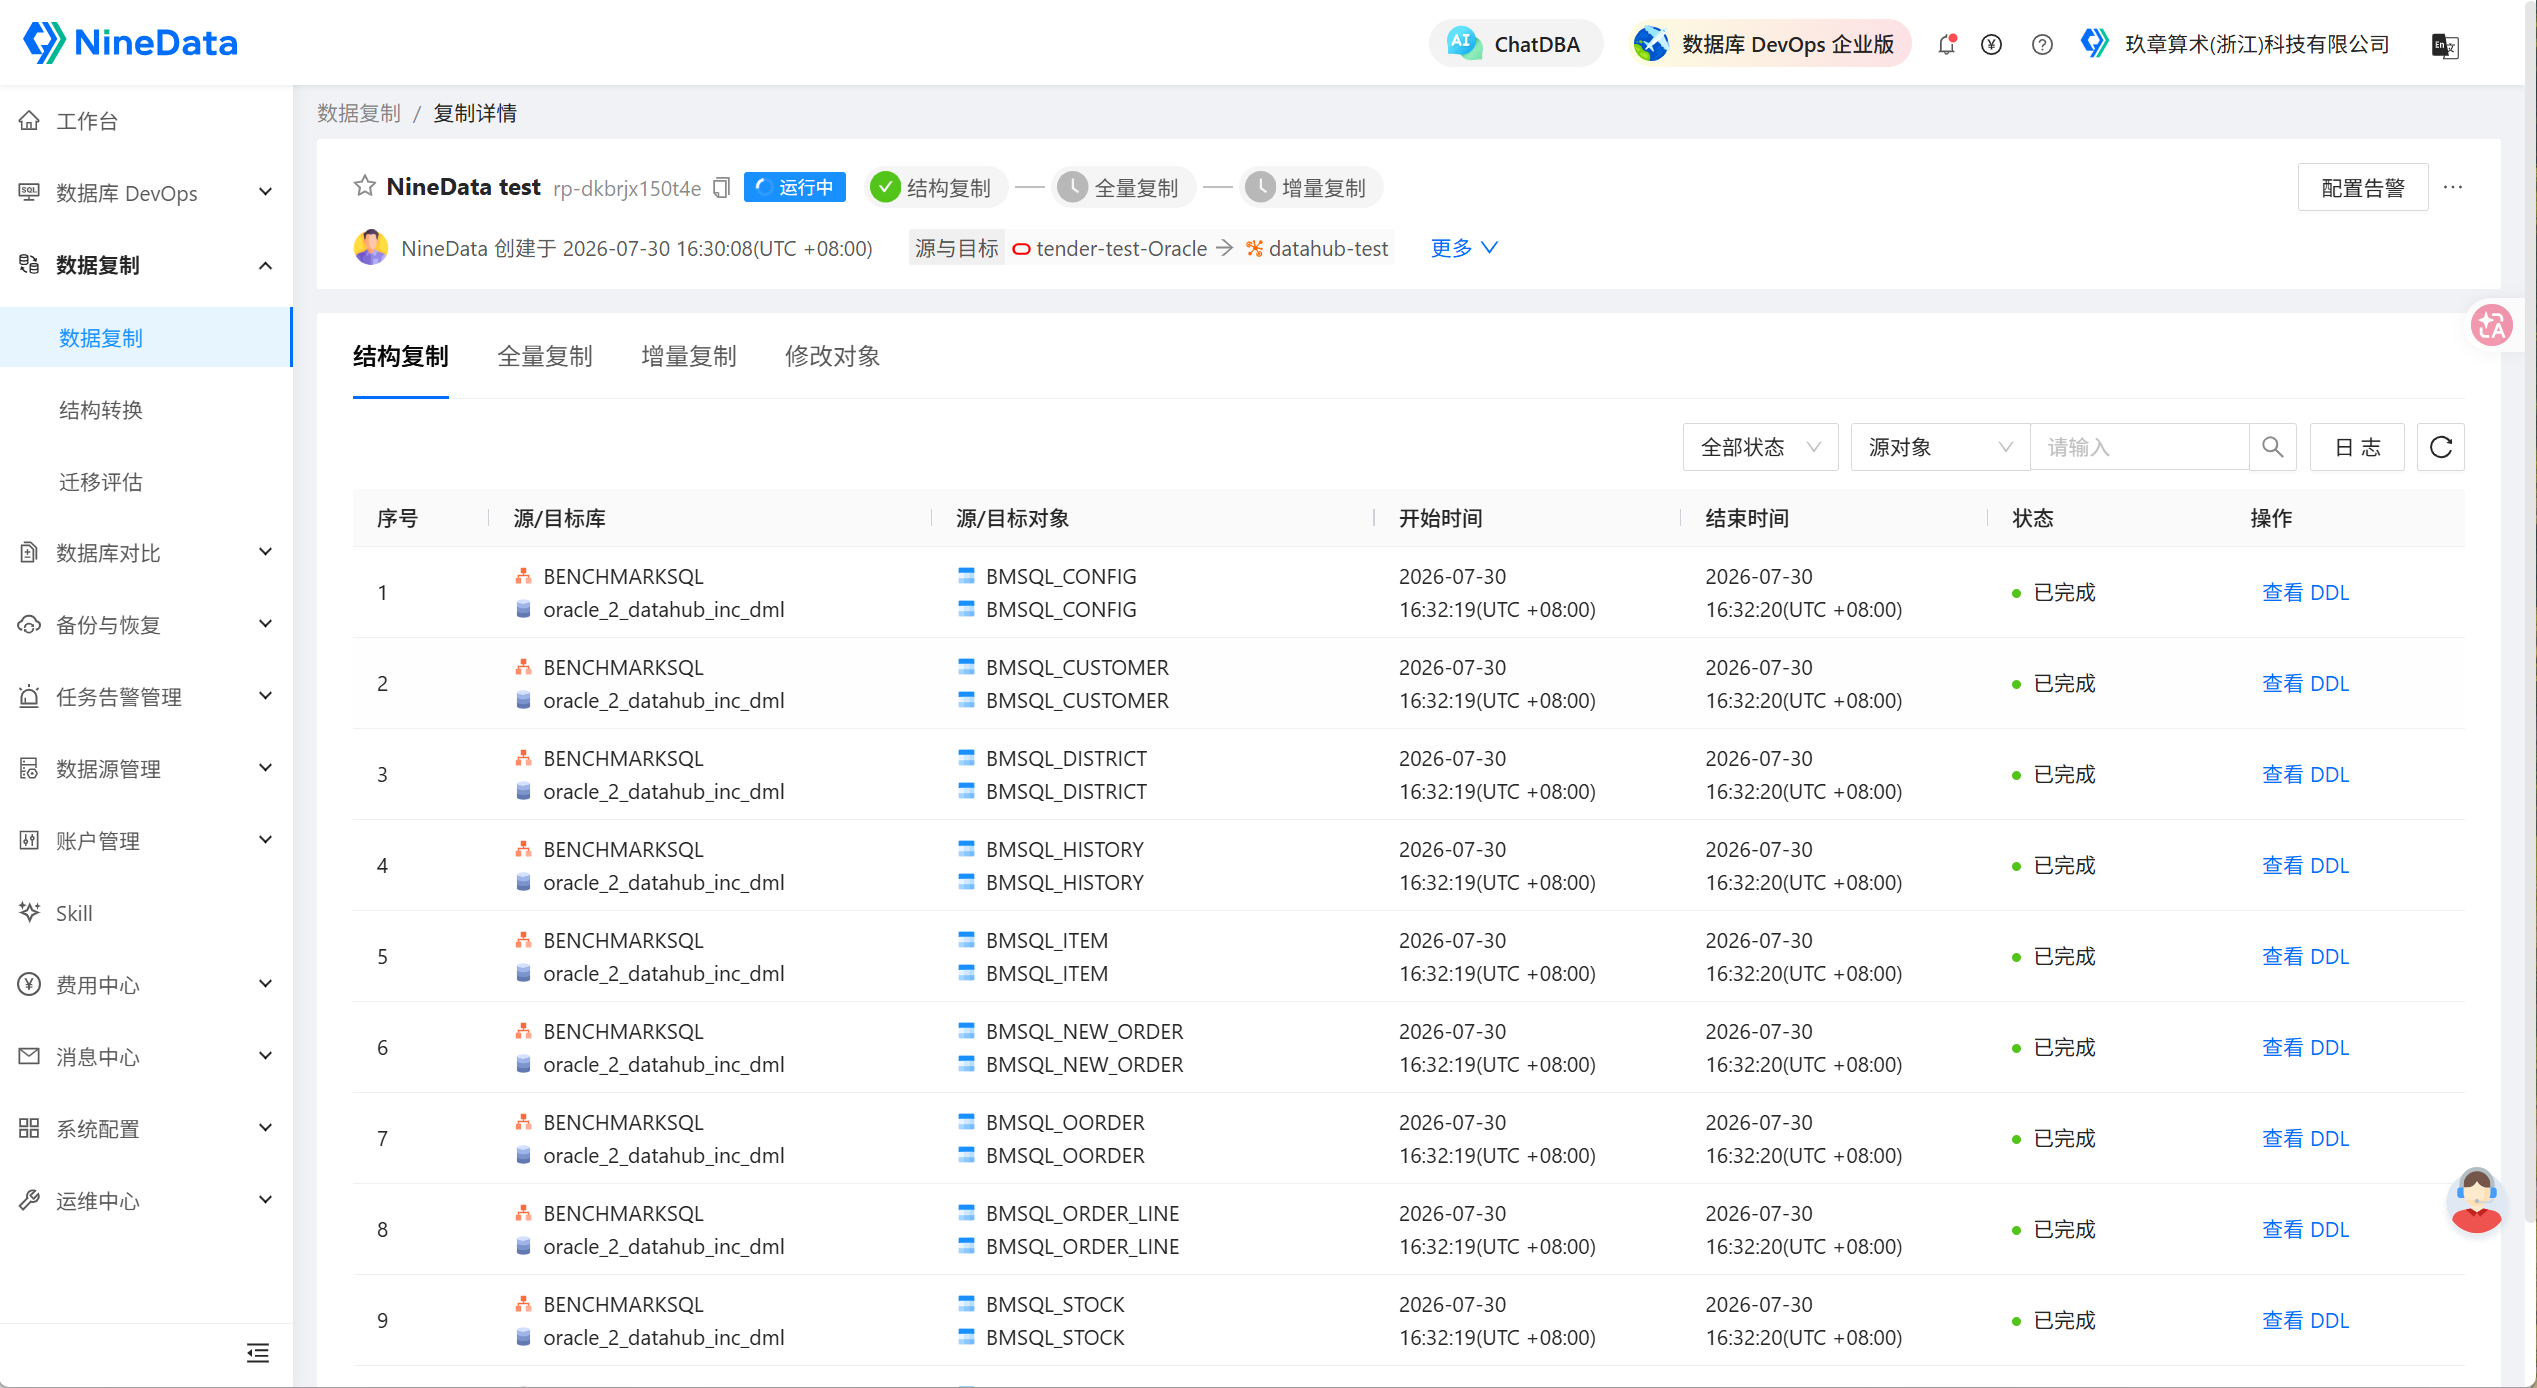Open the help question mark icon
2537x1388 pixels.
pos(2042,44)
